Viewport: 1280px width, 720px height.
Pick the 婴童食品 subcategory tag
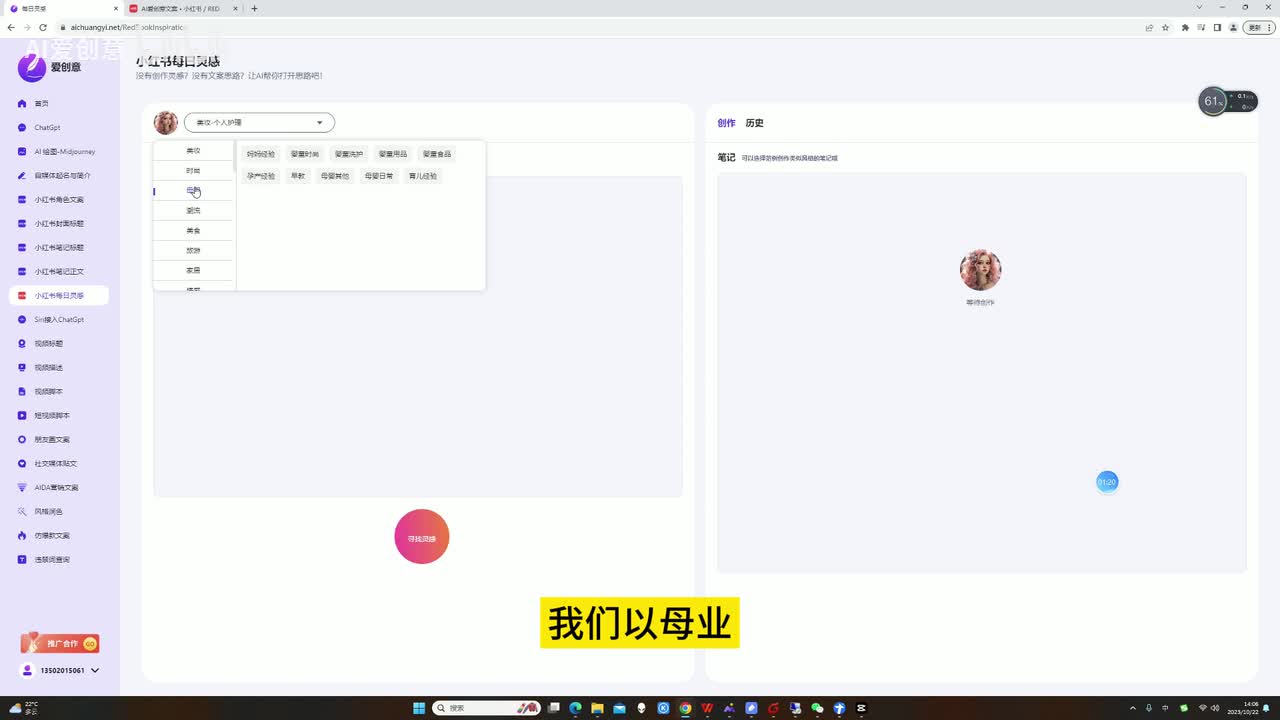coord(437,154)
